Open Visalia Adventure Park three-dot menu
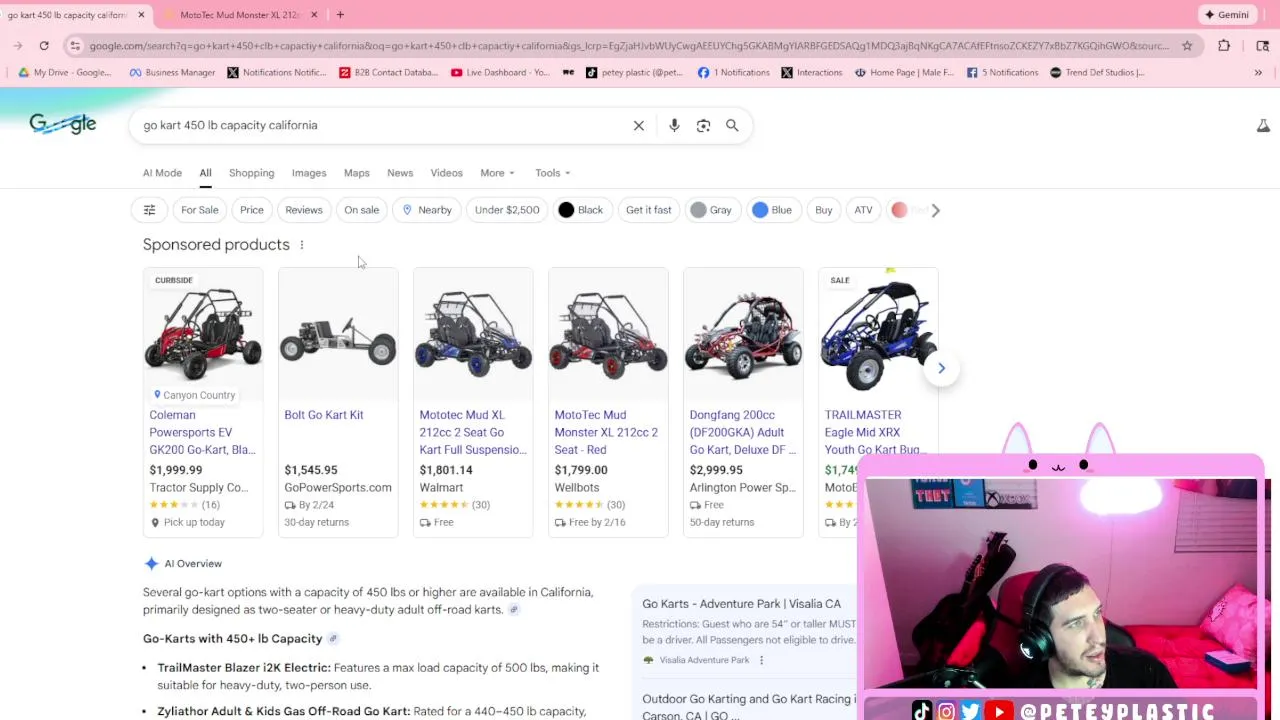Viewport: 1280px width, 720px height. (x=761, y=660)
